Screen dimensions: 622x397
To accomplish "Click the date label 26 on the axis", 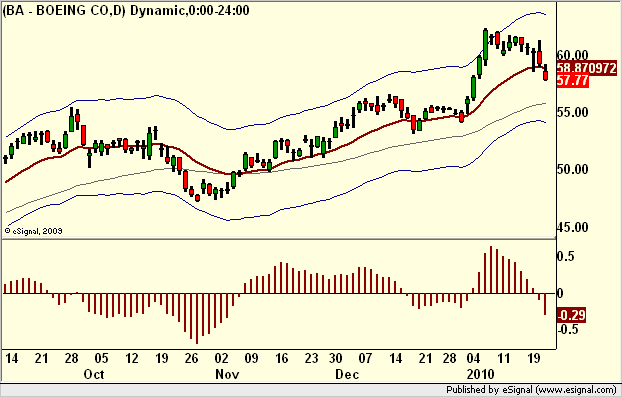I will tap(191, 358).
